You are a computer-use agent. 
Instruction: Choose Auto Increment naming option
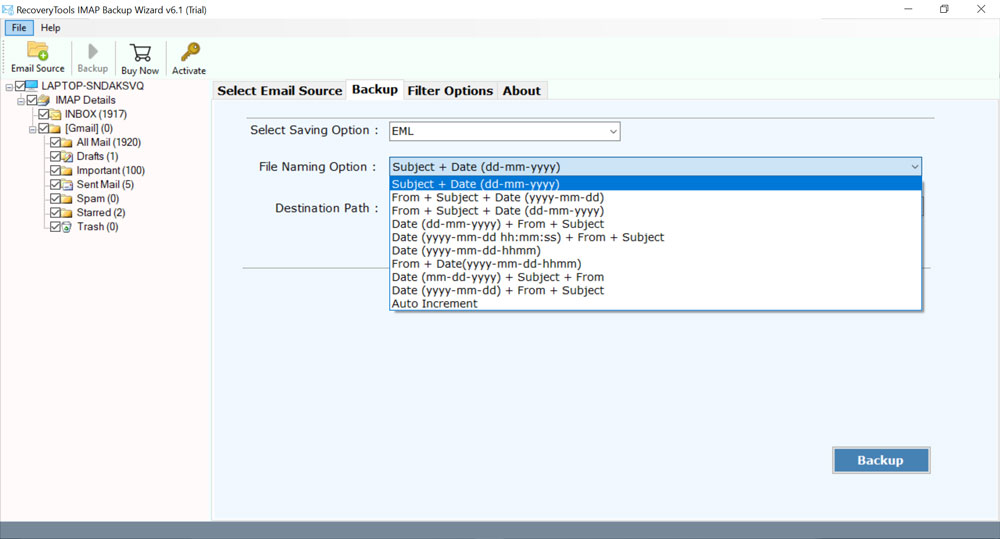pyautogui.click(x=655, y=304)
